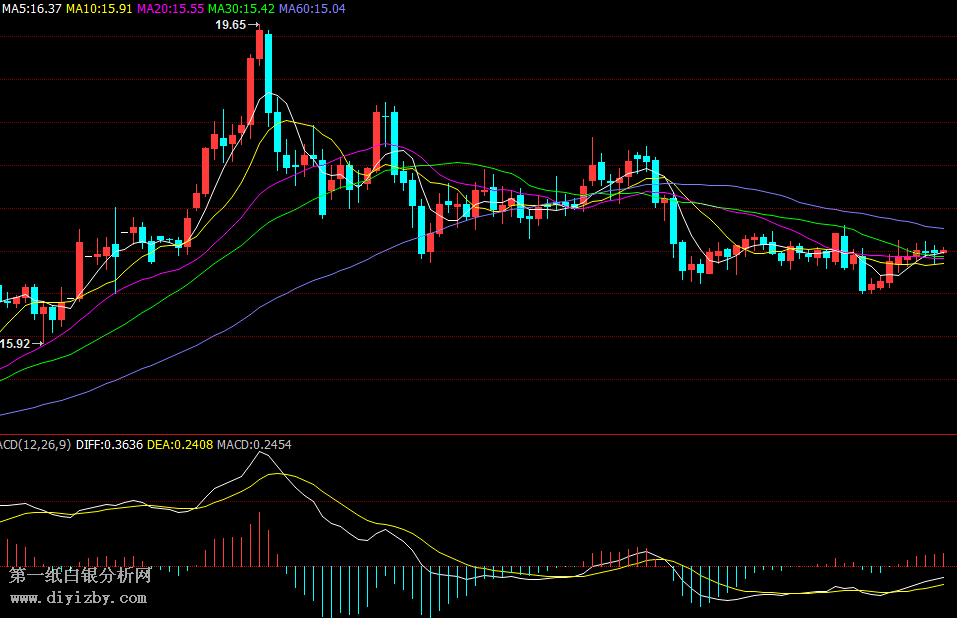
Task: Click the MA60:15.04 moving average label
Action: pyautogui.click(x=312, y=8)
